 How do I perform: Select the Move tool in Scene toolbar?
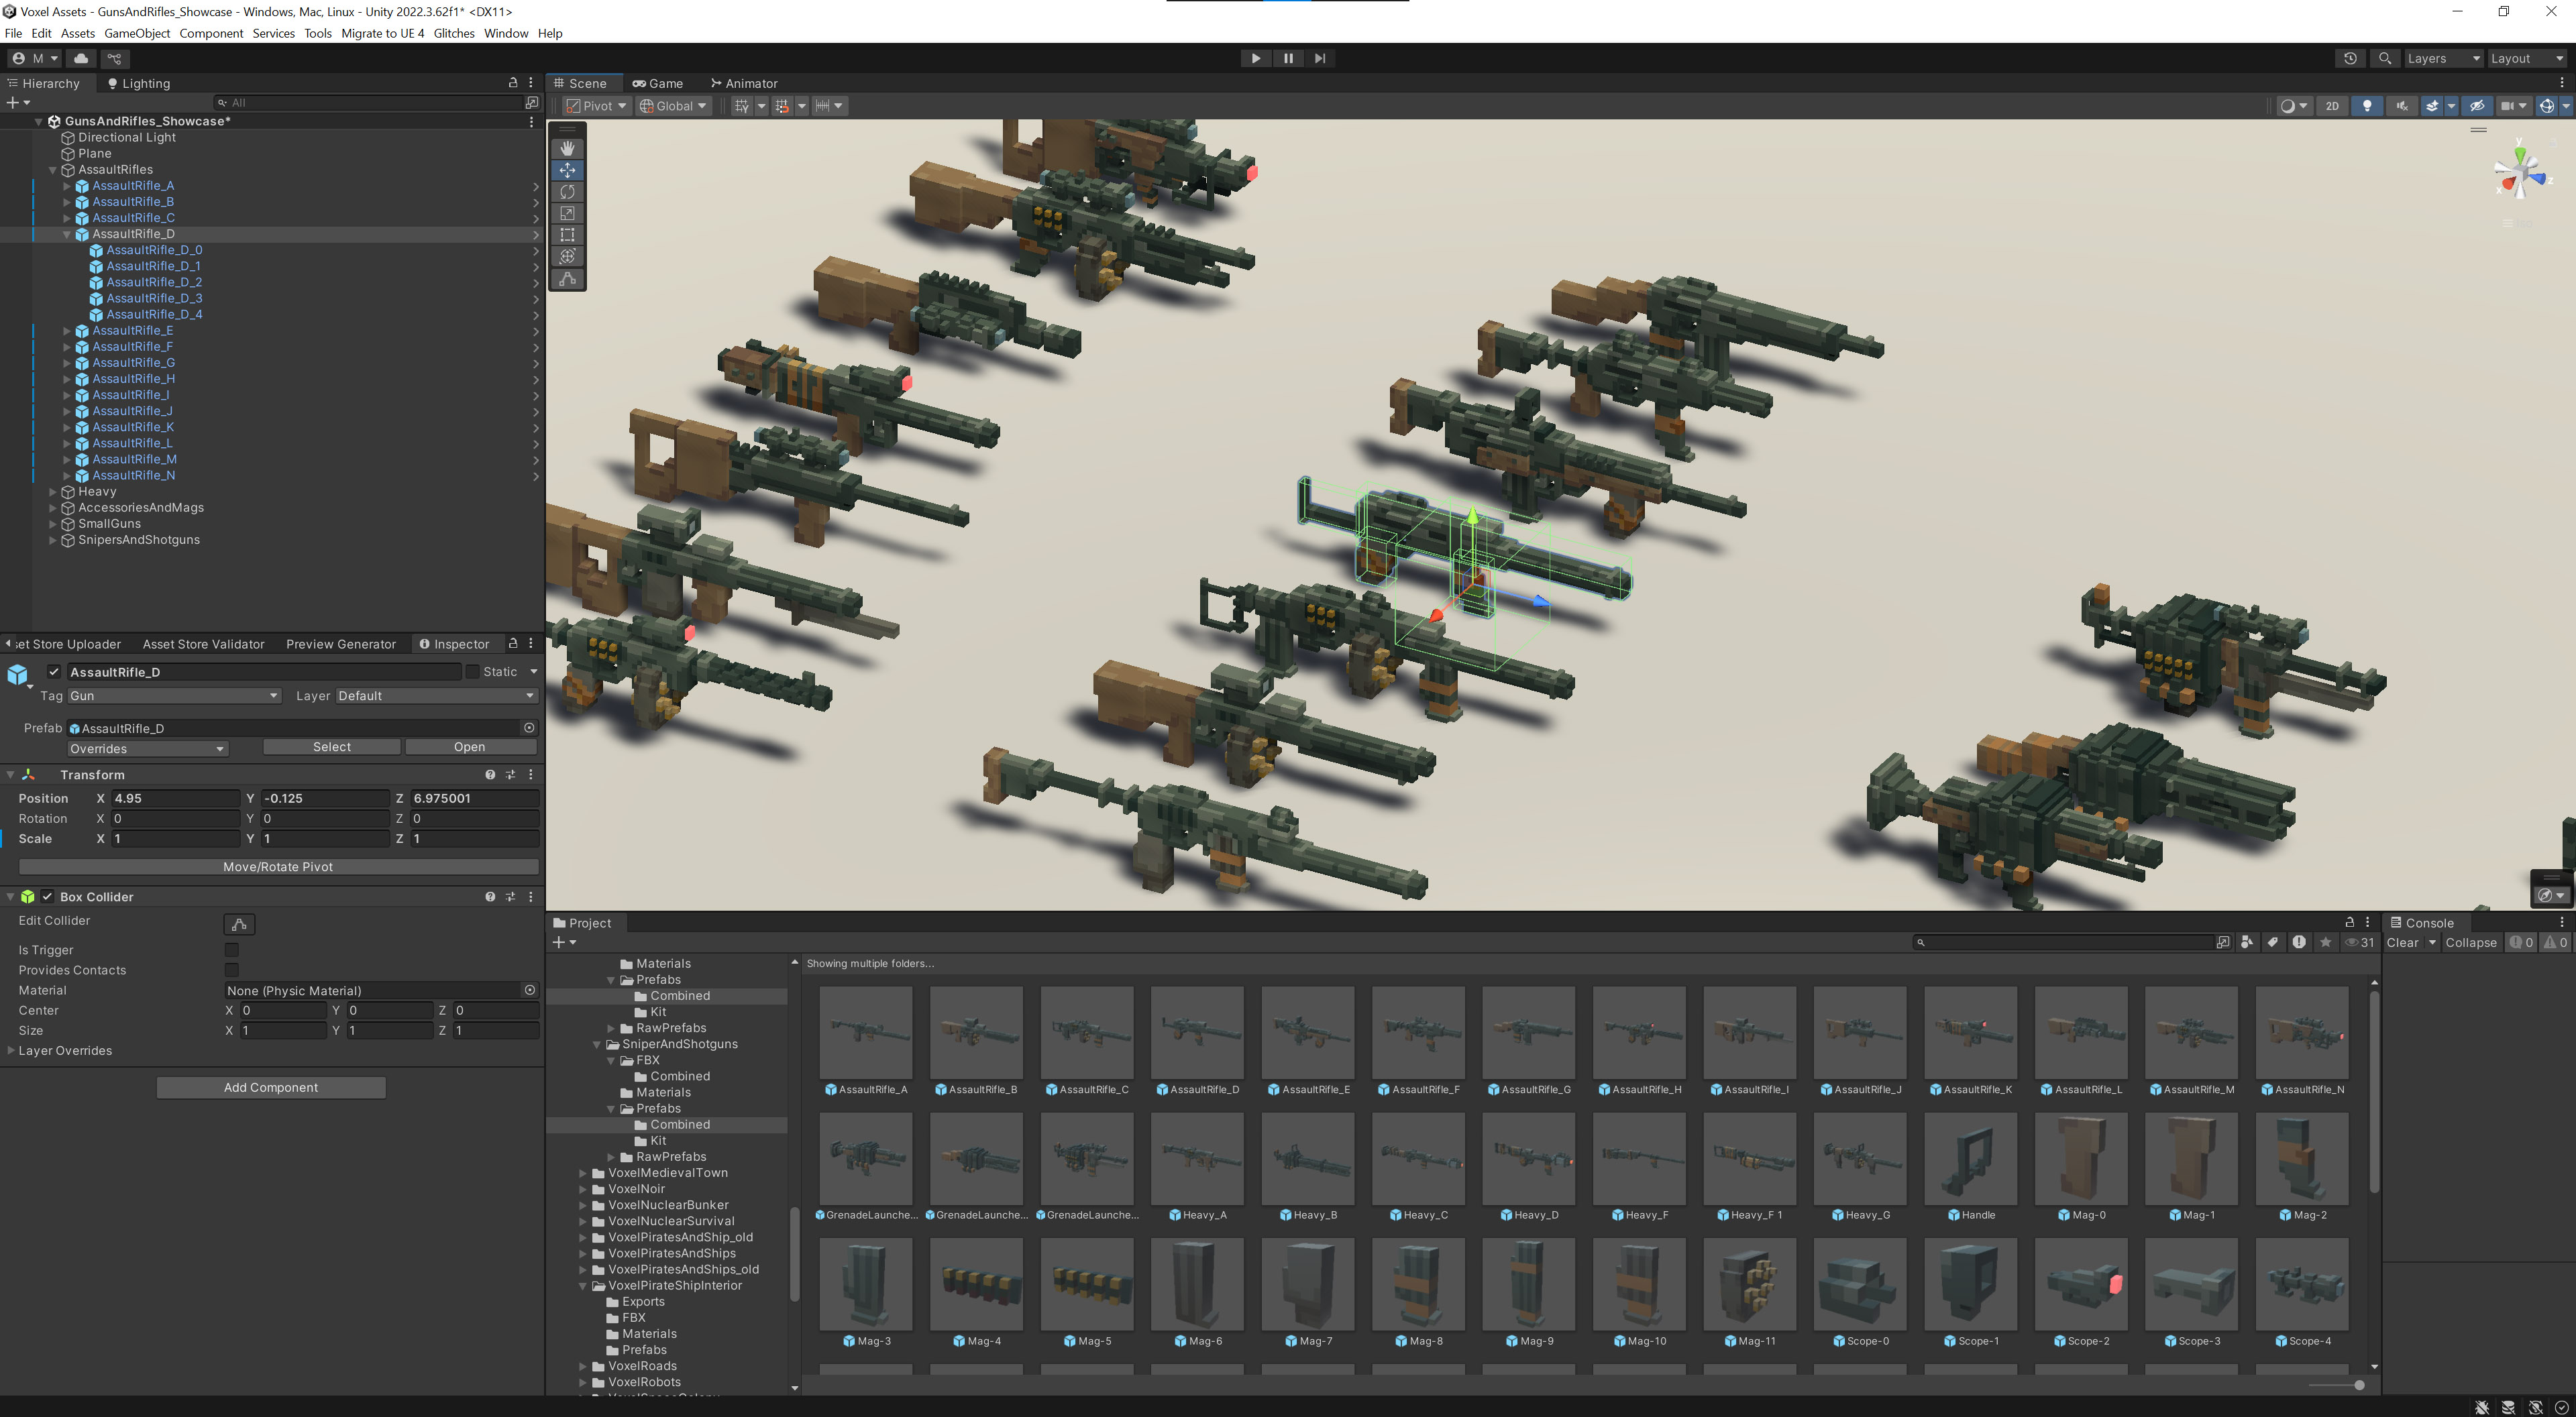click(567, 170)
